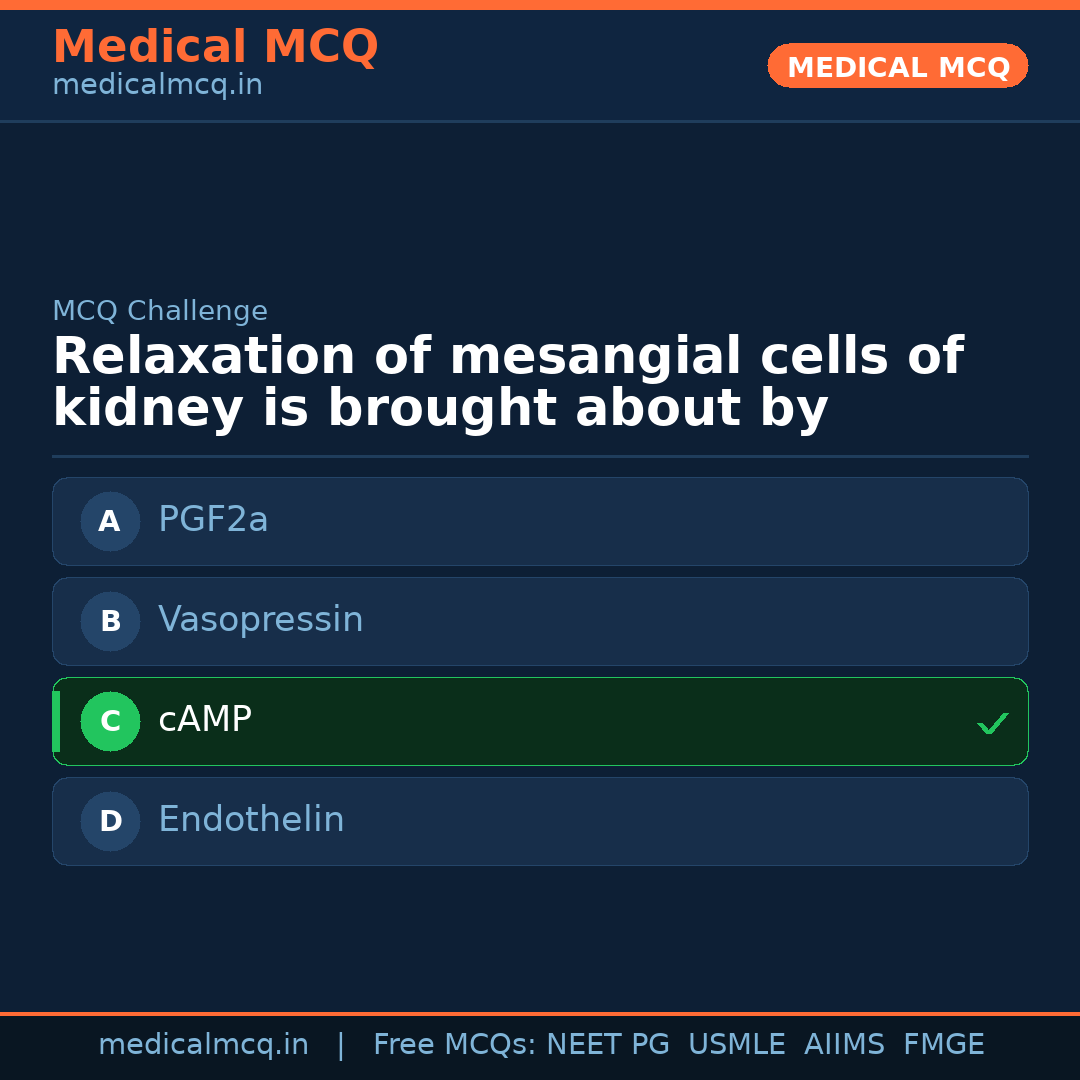Viewport: 1080px width, 1080px height.
Task: Select the Vasopressin answer option
Action: point(540,621)
